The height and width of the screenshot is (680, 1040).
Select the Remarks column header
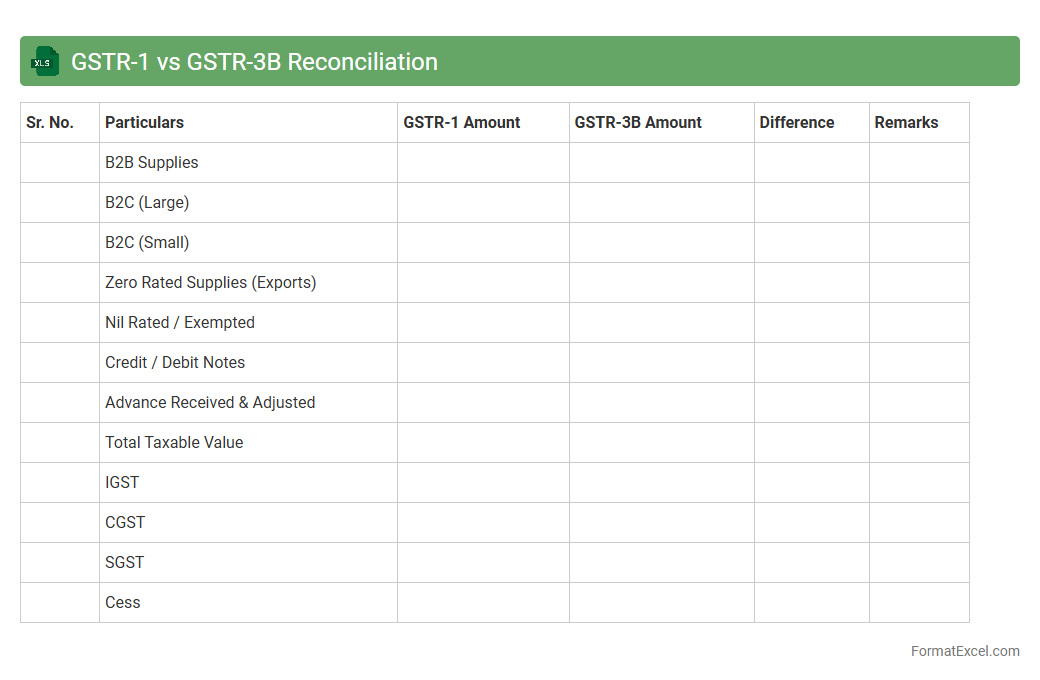[x=906, y=123]
